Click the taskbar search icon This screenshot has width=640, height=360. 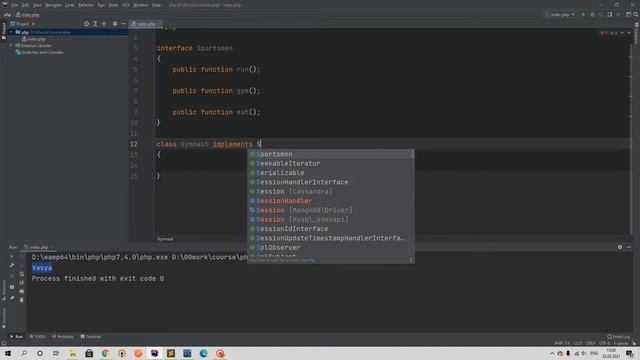pyautogui.click(x=24, y=353)
